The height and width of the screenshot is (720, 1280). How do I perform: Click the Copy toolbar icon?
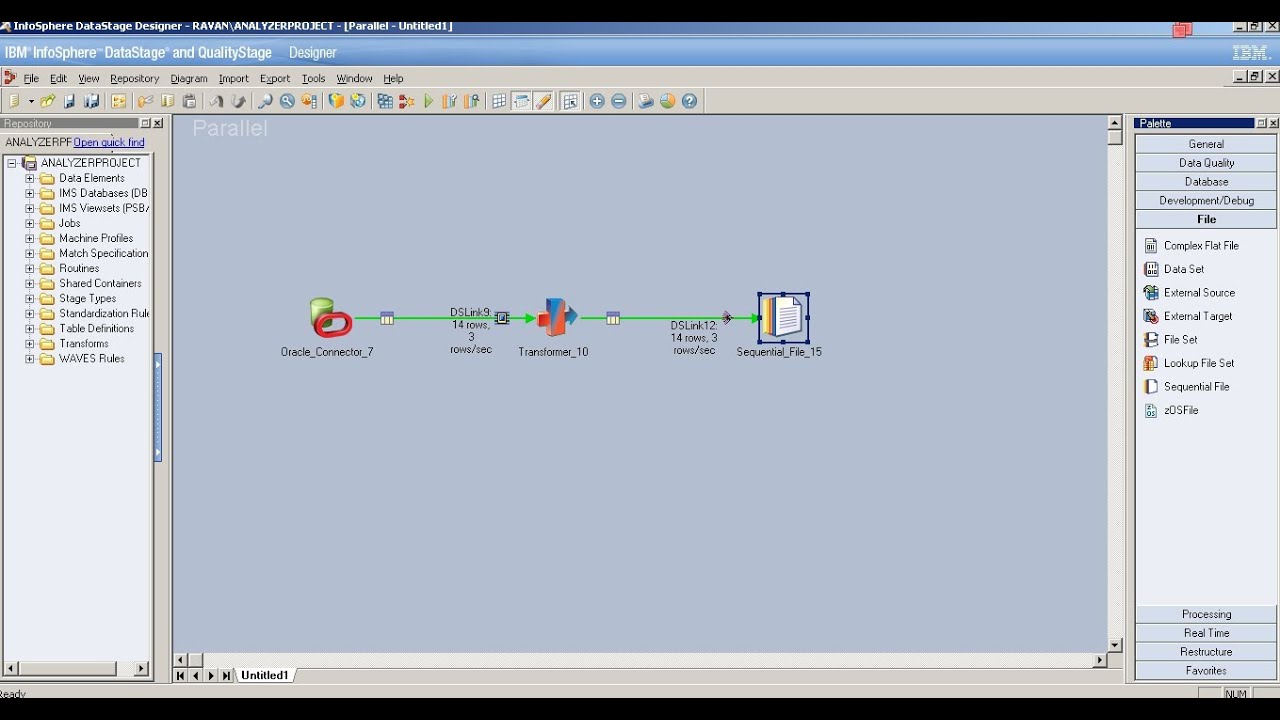168,101
